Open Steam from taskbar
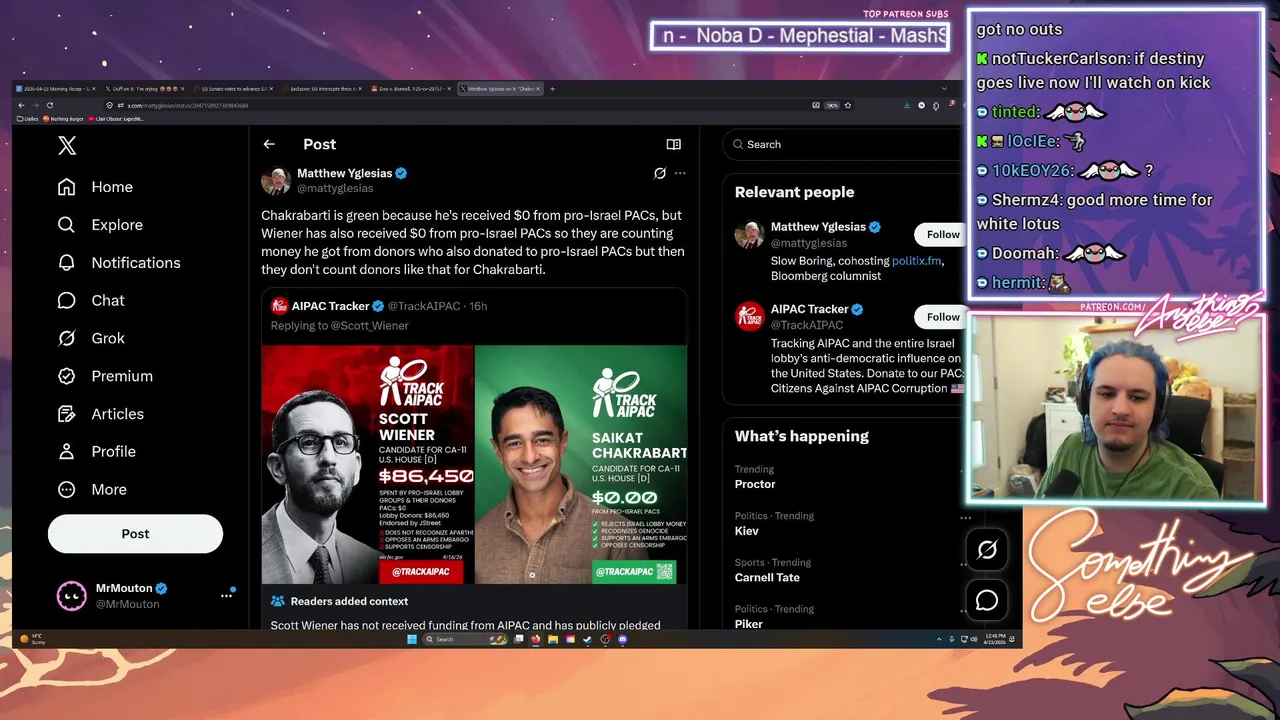The image size is (1280, 720). pyautogui.click(x=587, y=639)
